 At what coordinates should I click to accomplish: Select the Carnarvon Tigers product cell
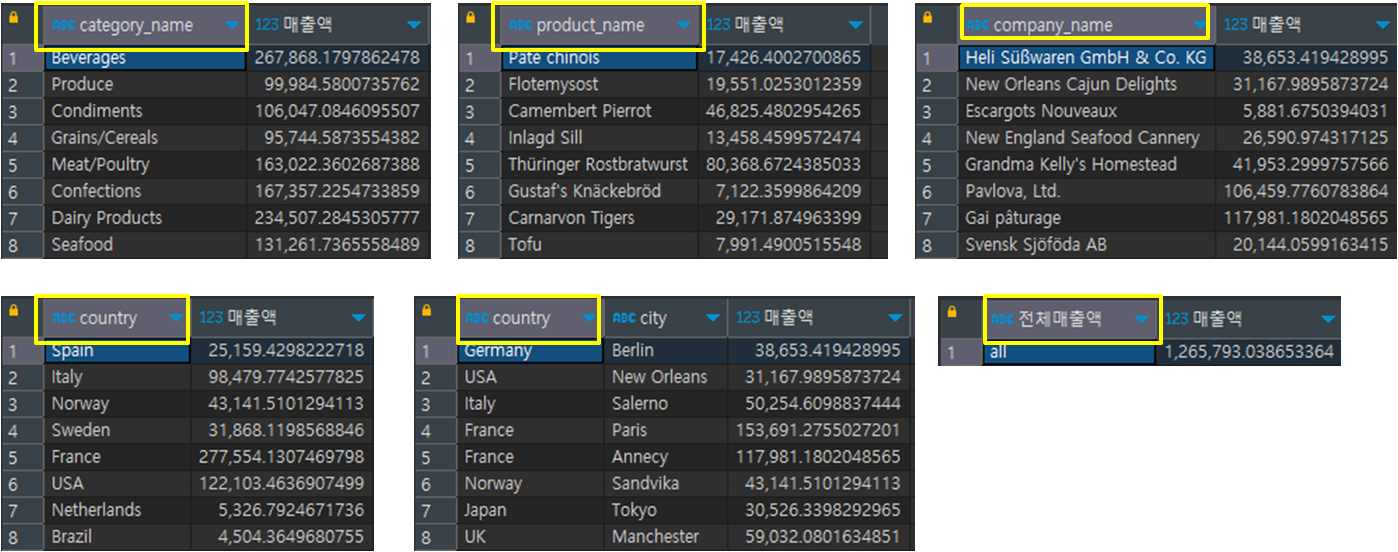pyautogui.click(x=599, y=218)
